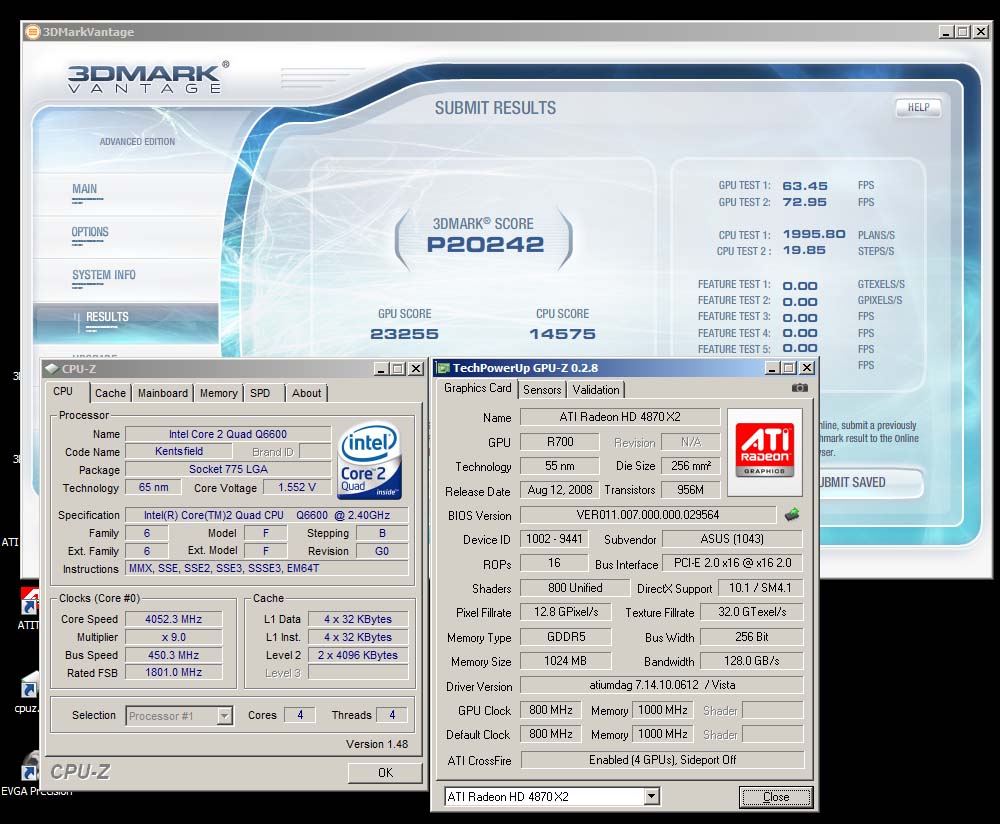Close the 3DMarkVantage window
1000x824 pixels.
tap(981, 31)
